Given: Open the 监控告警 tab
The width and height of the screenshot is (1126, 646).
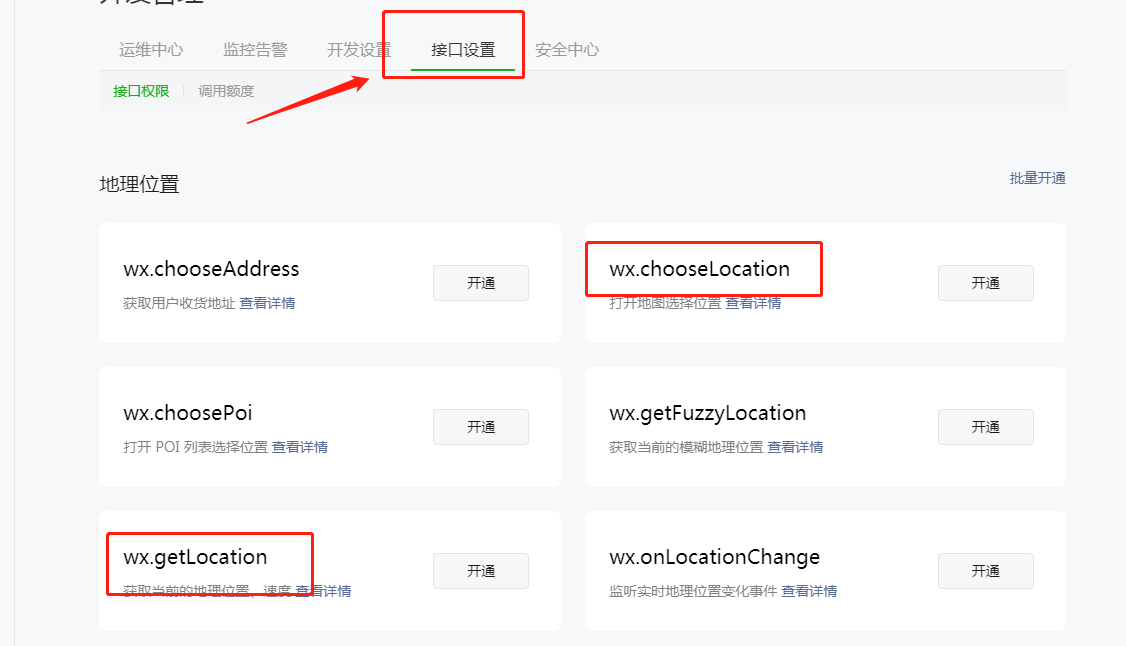Looking at the screenshot, I should [255, 50].
